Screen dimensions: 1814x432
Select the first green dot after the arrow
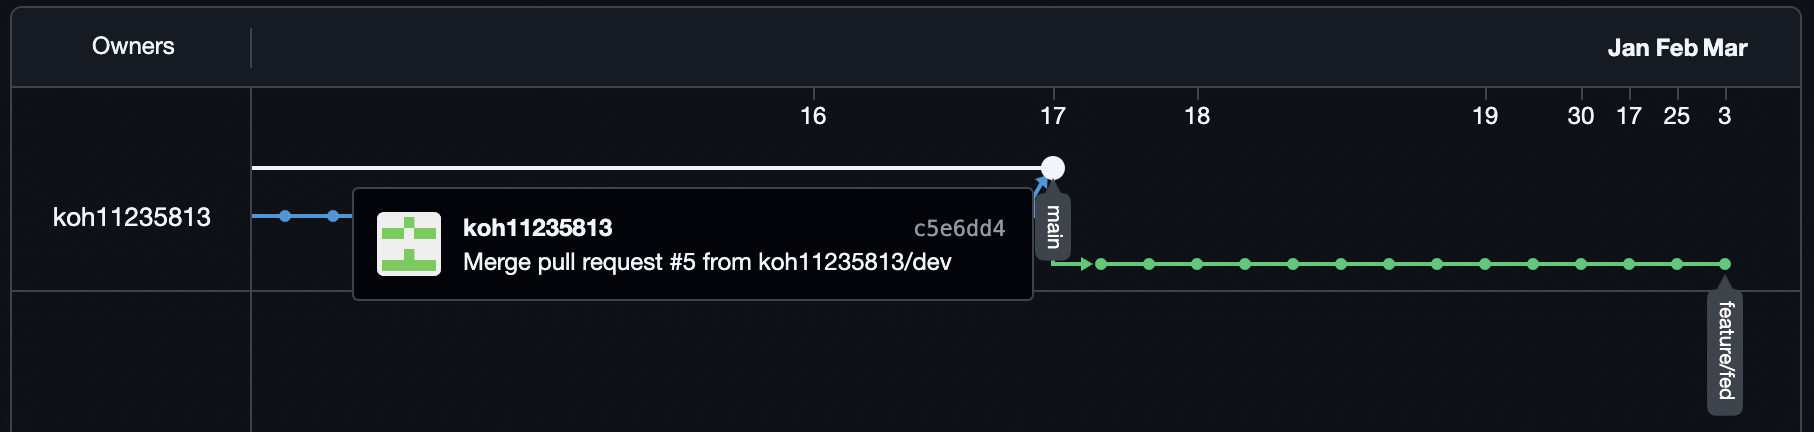[1101, 264]
